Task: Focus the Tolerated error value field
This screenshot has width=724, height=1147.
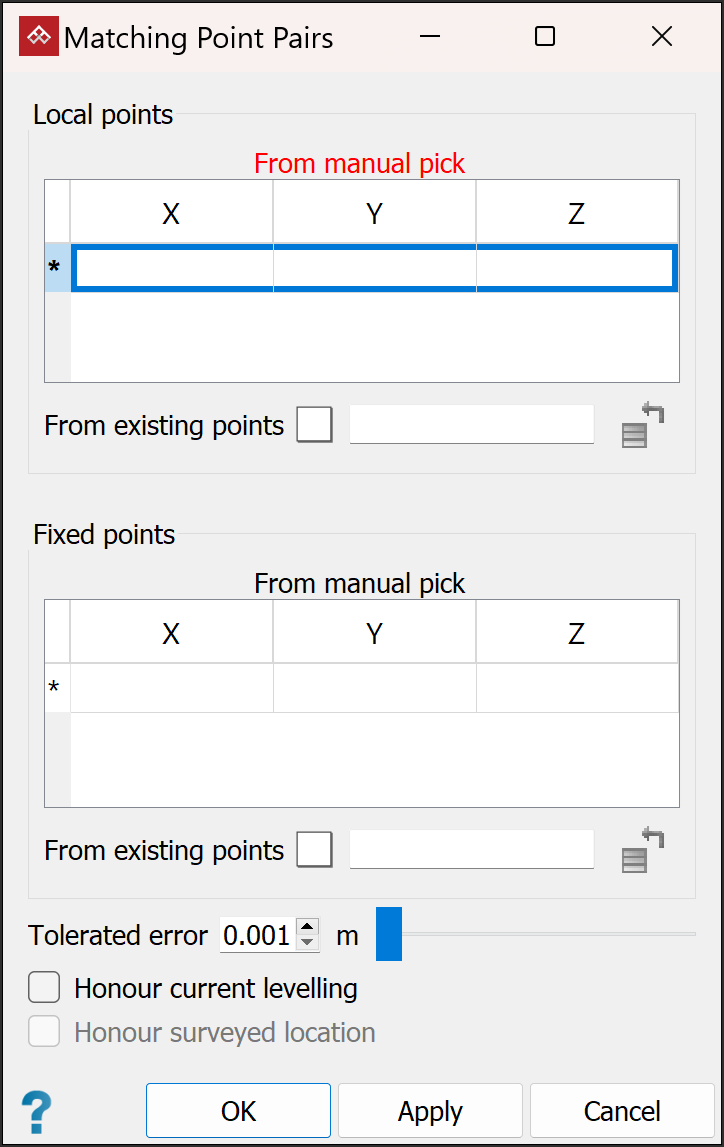Action: tap(257, 935)
